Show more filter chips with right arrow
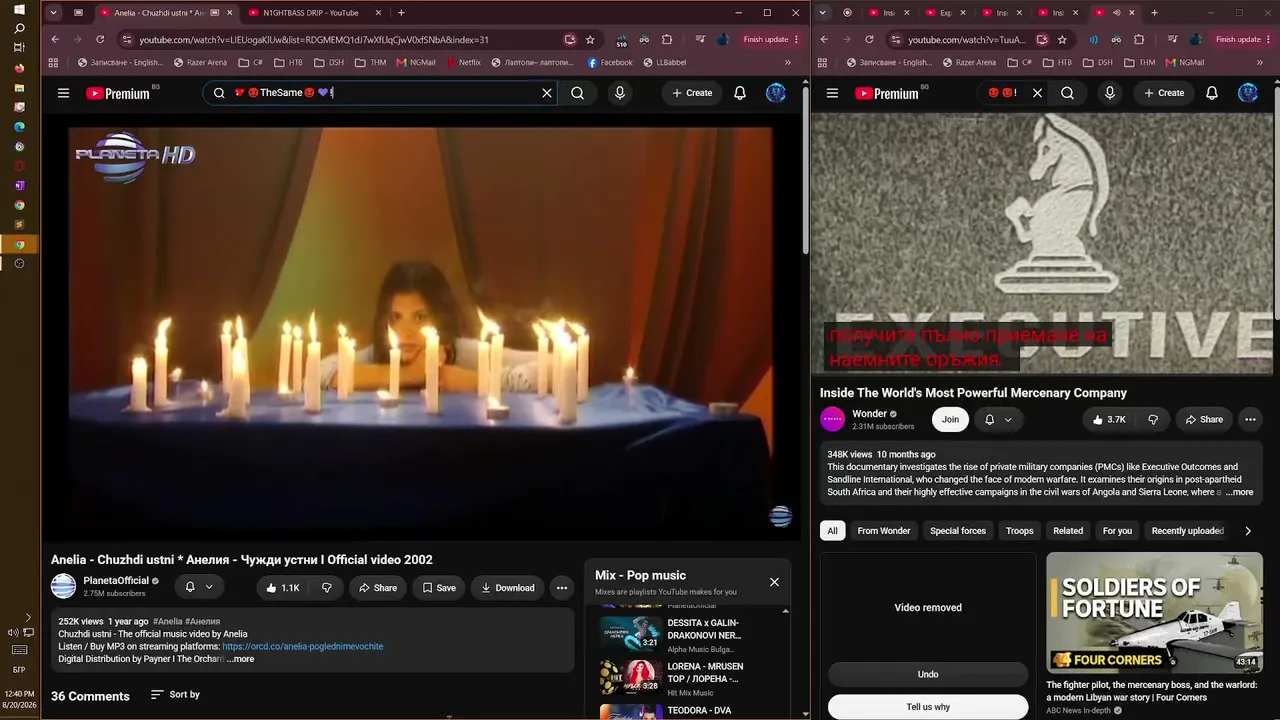The image size is (1280, 720). pyautogui.click(x=1248, y=531)
